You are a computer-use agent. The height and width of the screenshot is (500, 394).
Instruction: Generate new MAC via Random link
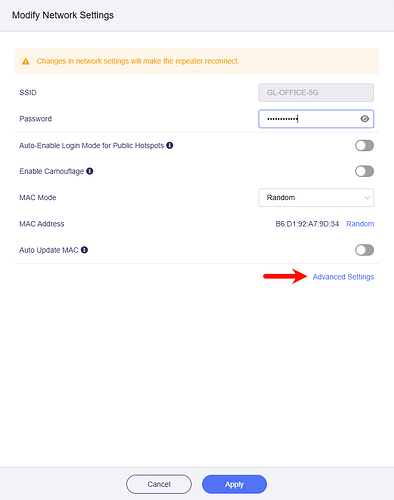click(360, 224)
